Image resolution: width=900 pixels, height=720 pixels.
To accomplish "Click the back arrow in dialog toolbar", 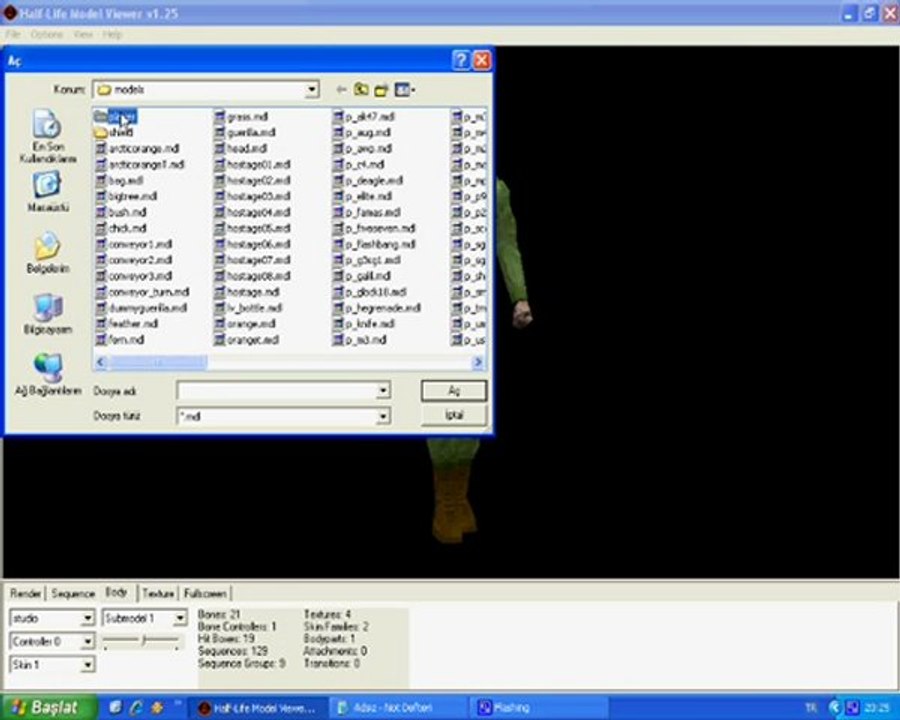I will click(x=341, y=90).
